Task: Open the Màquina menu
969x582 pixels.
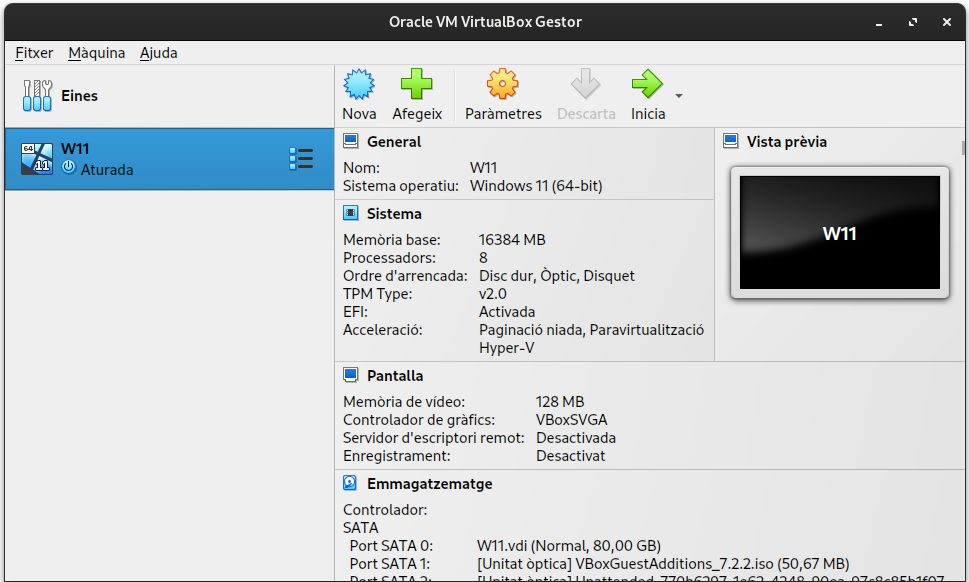Action: (96, 53)
